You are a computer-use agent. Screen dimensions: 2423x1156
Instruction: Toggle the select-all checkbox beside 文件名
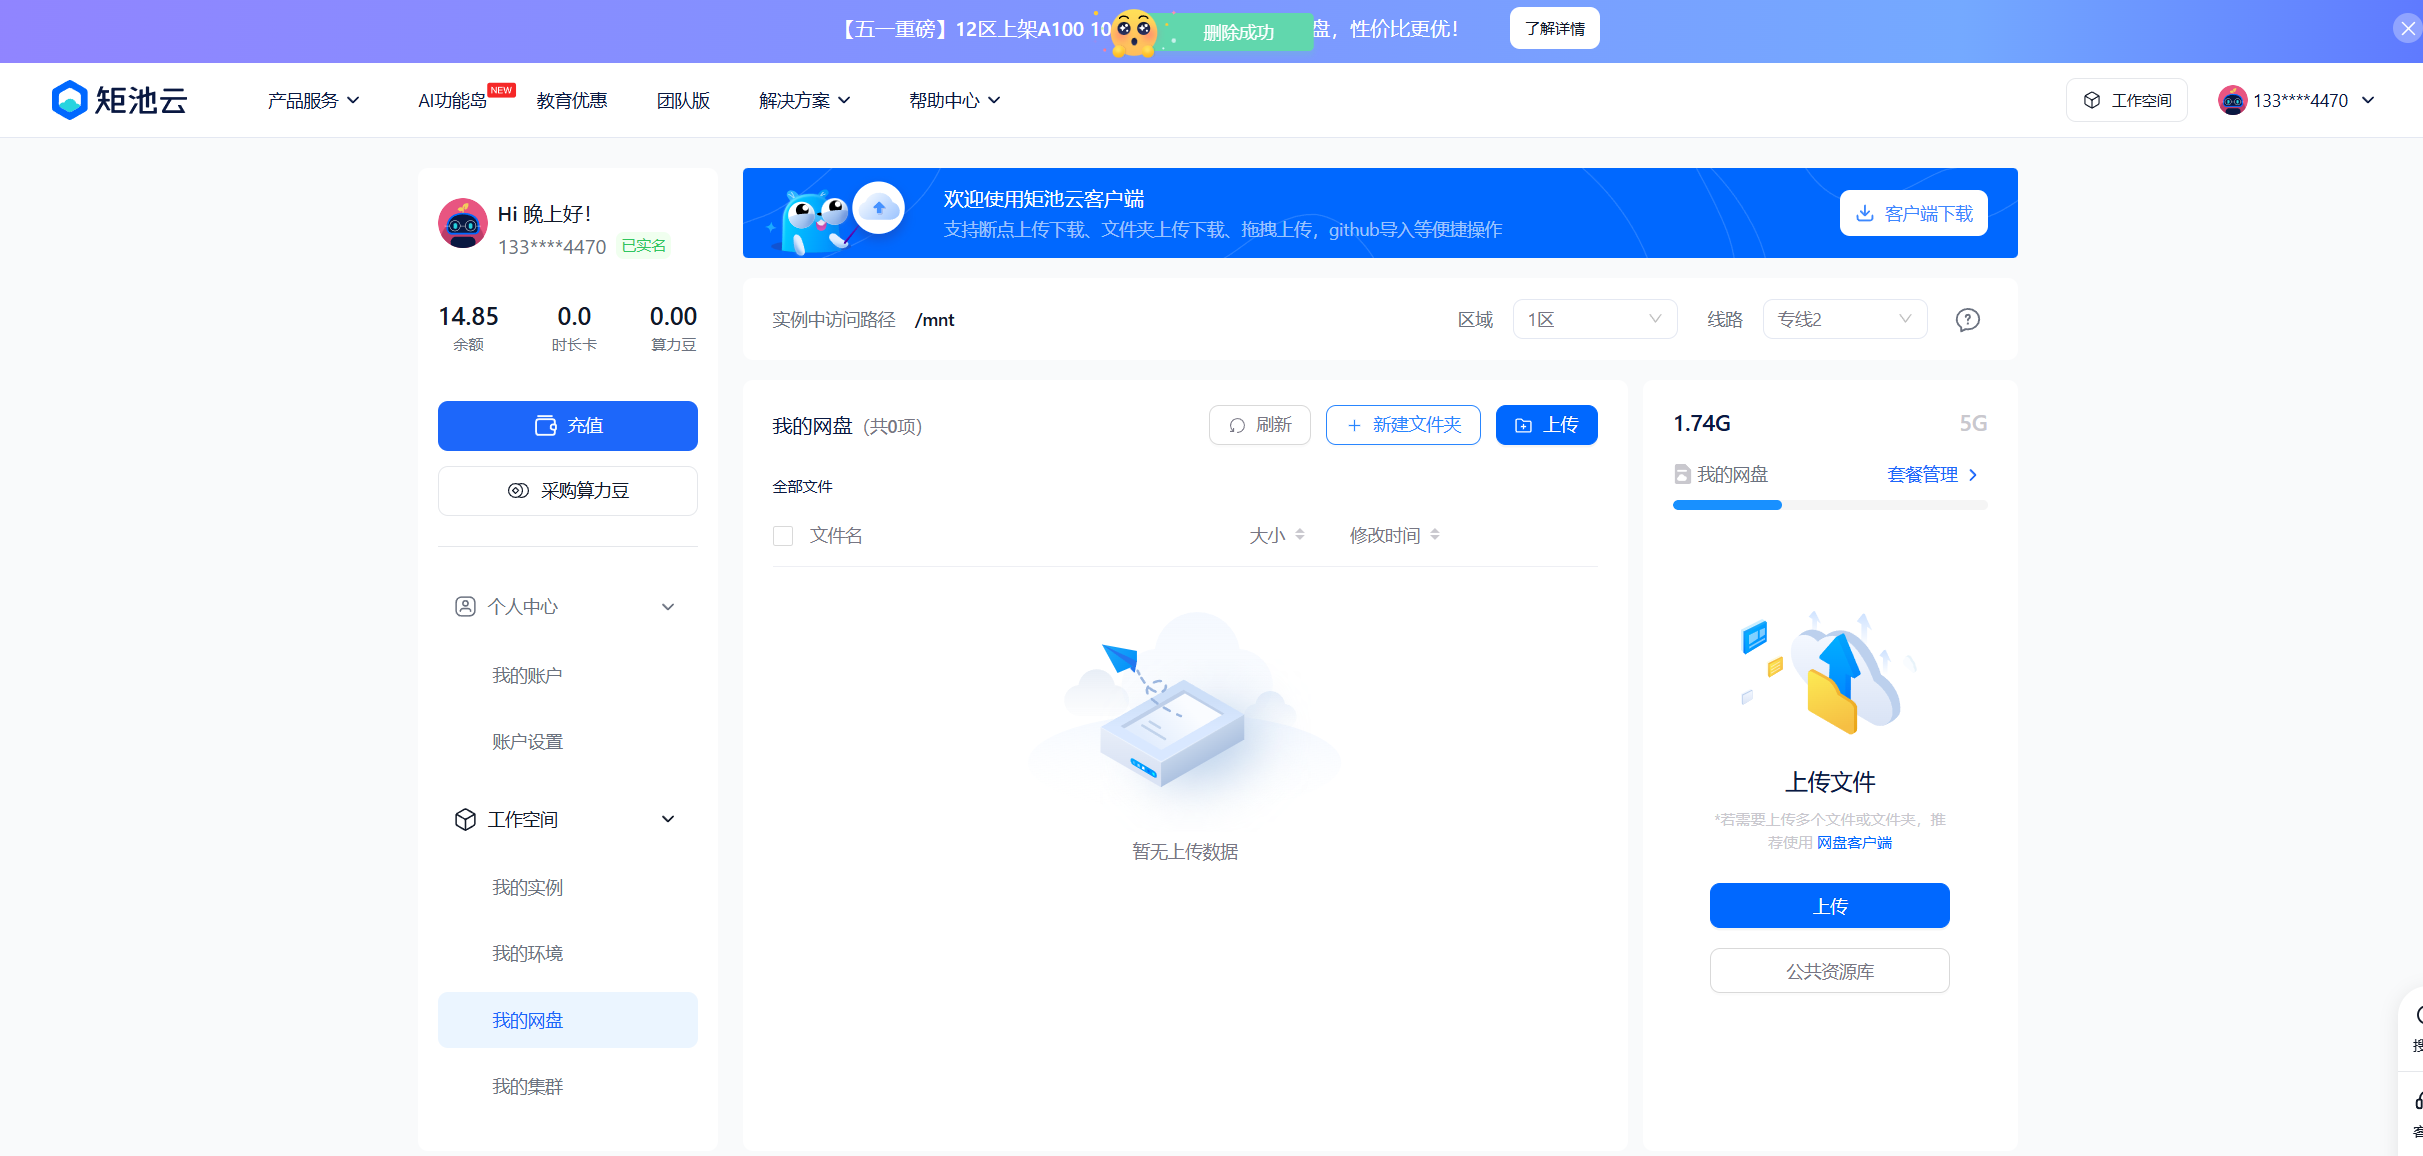pyautogui.click(x=783, y=536)
